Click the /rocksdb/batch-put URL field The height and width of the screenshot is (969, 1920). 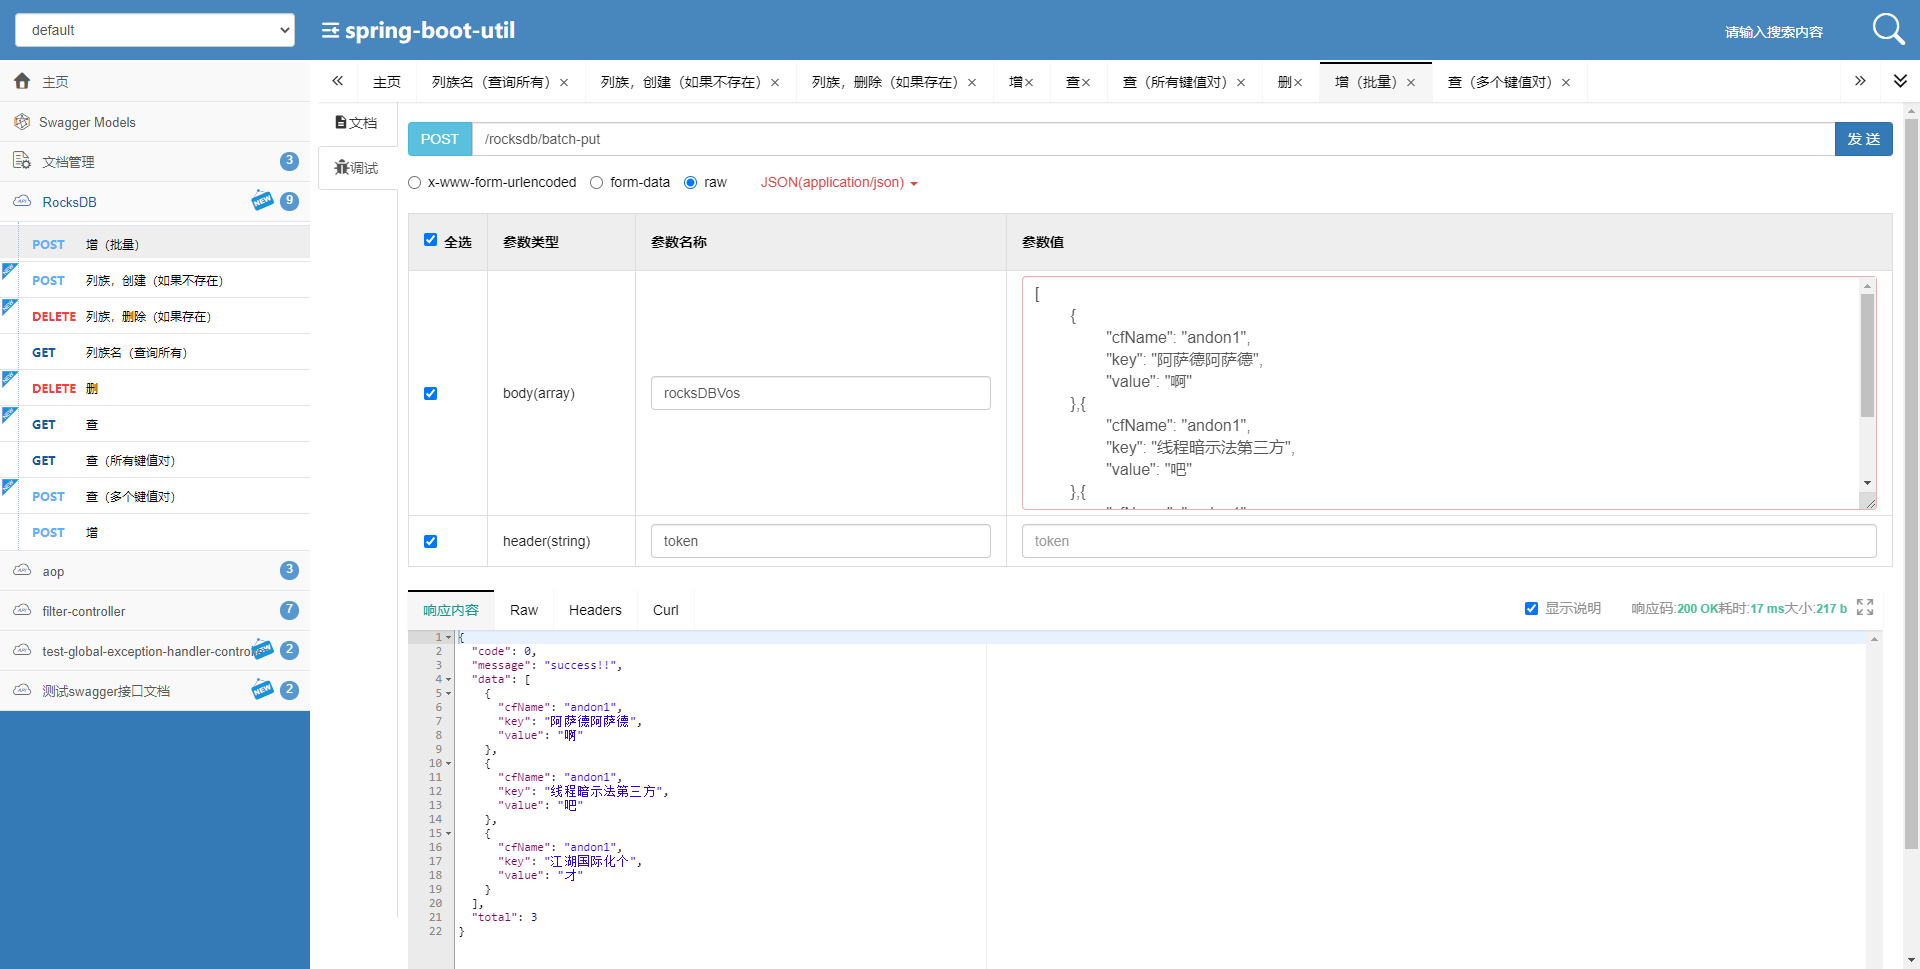1153,139
